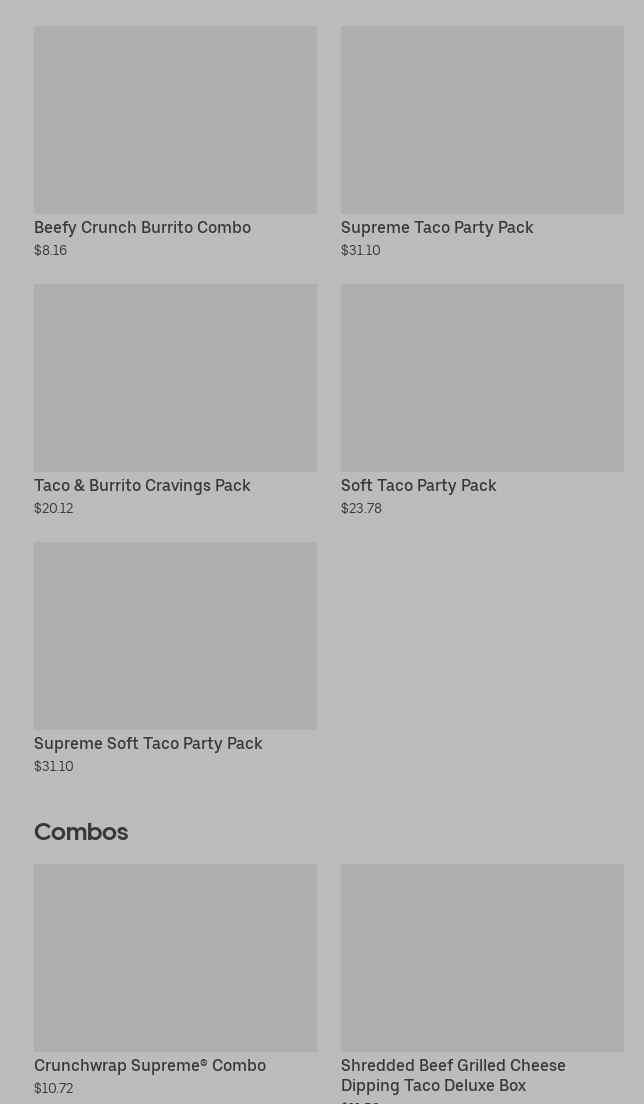Select the Shredded Beef Dipping Taco Box image
644x1104 pixels.
point(482,958)
